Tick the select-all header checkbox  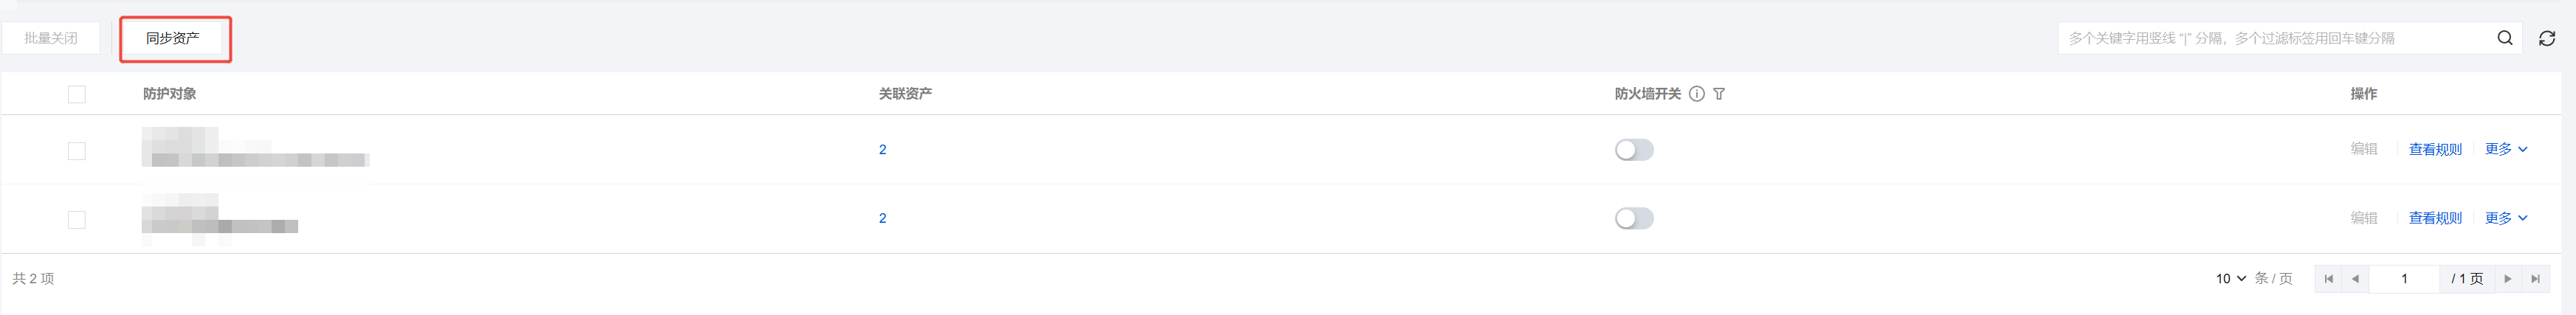point(77,94)
